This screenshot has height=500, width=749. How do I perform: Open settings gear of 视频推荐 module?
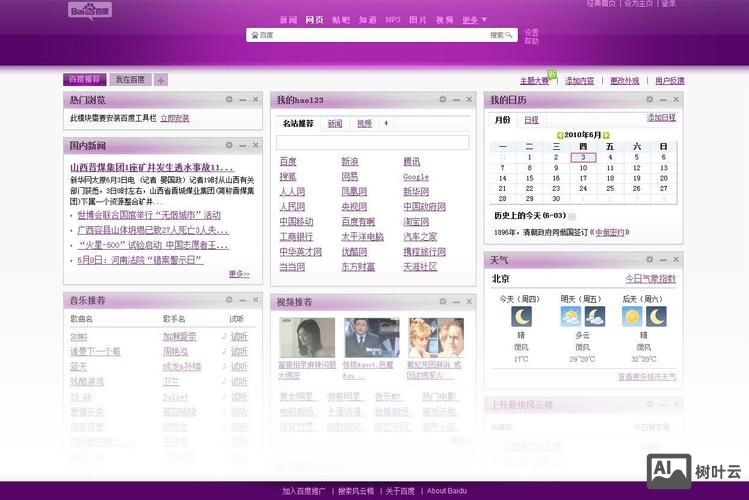443,301
